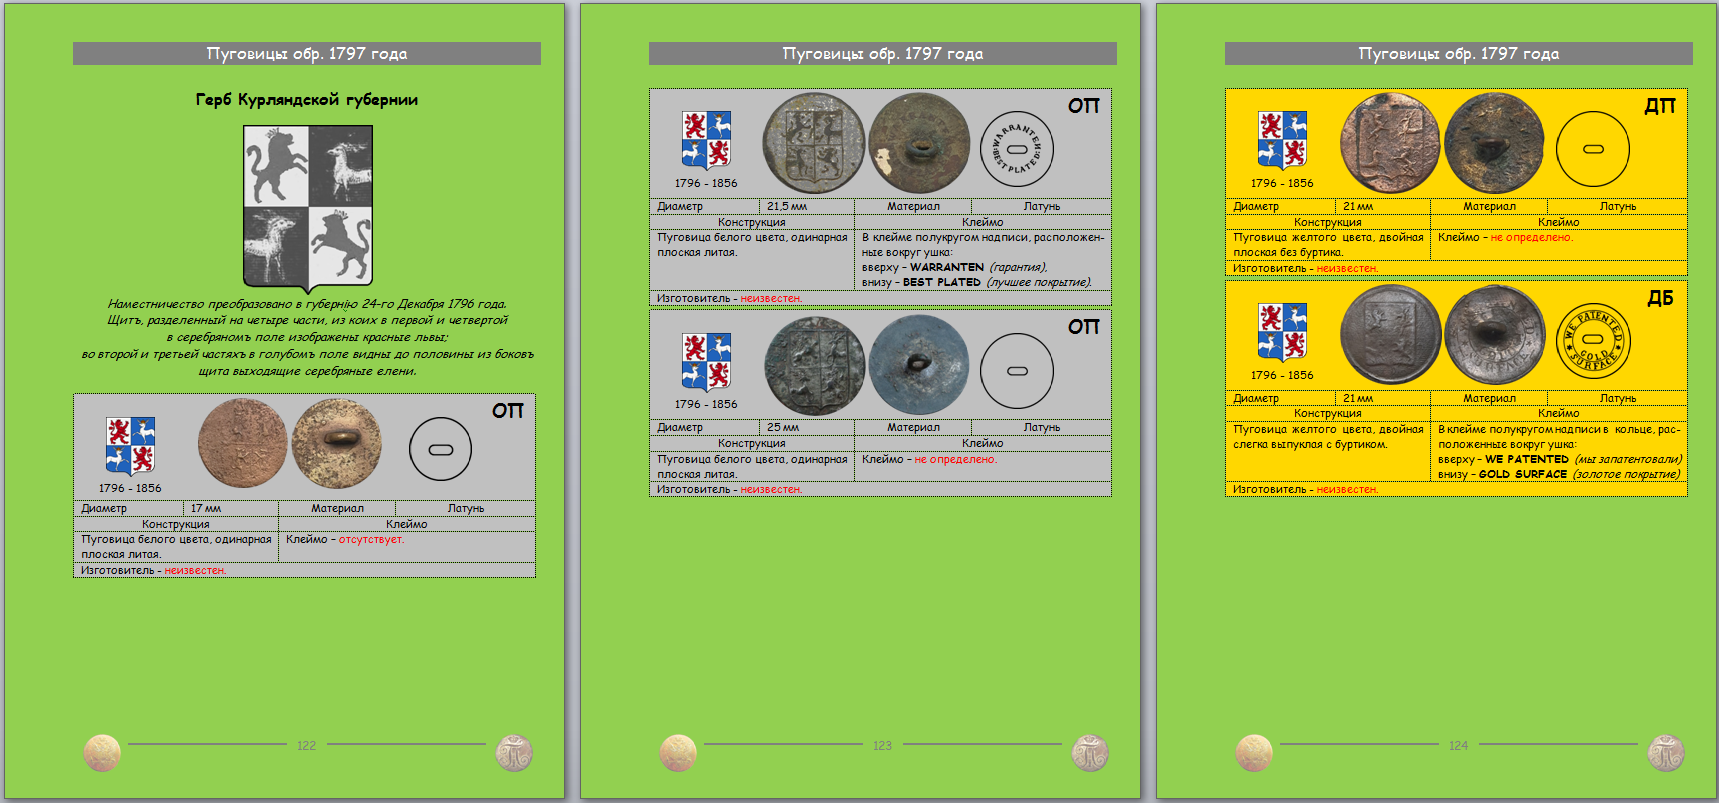The image size is (1719, 803).
Task: Click the colored crest icon in the 17 mm entry
Action: click(131, 446)
